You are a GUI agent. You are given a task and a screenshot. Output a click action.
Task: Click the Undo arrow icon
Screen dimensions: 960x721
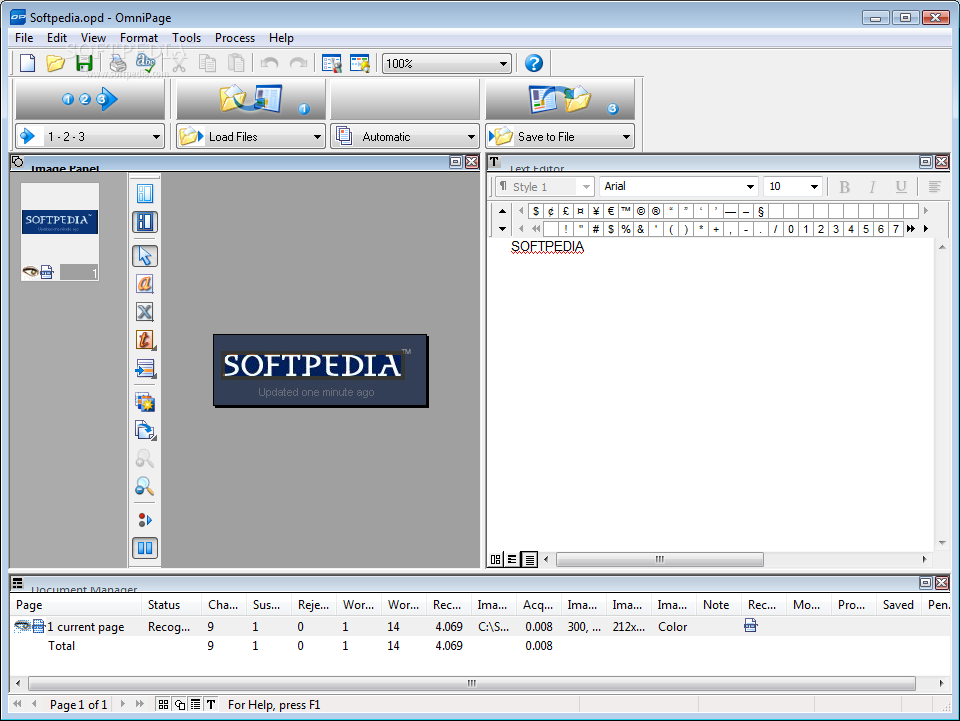point(269,63)
